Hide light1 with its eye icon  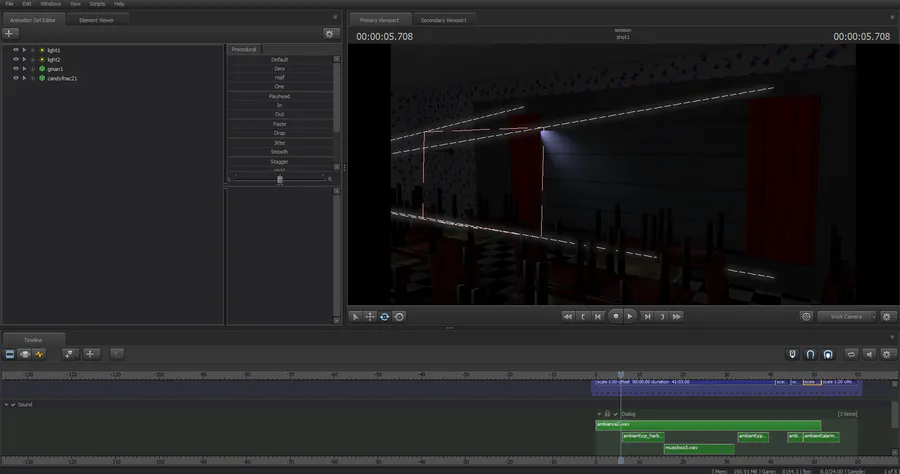coord(16,50)
